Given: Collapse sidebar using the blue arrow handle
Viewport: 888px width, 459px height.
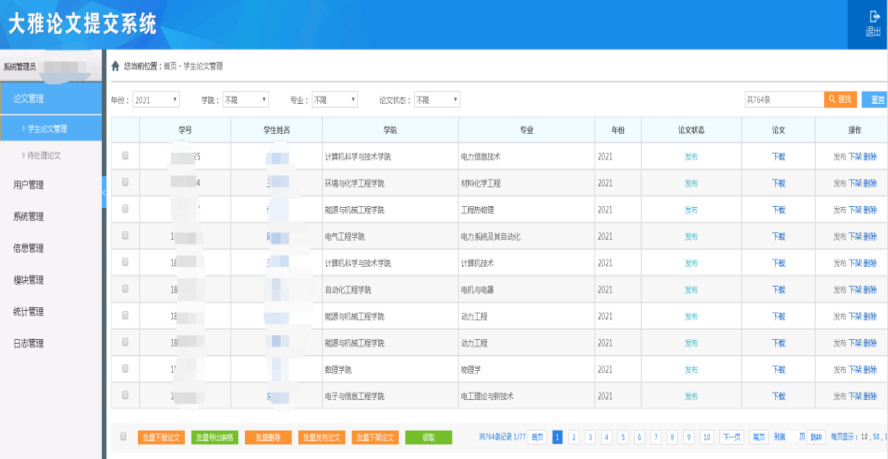Looking at the screenshot, I should tap(106, 190).
